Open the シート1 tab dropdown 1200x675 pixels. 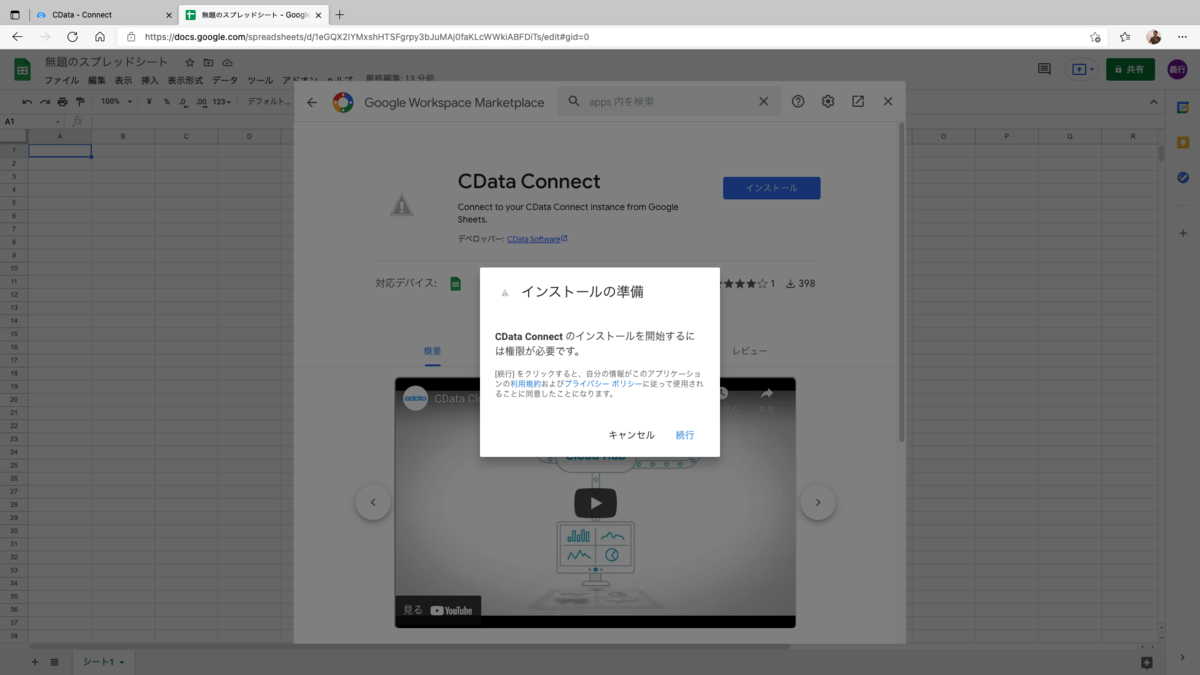click(121, 663)
